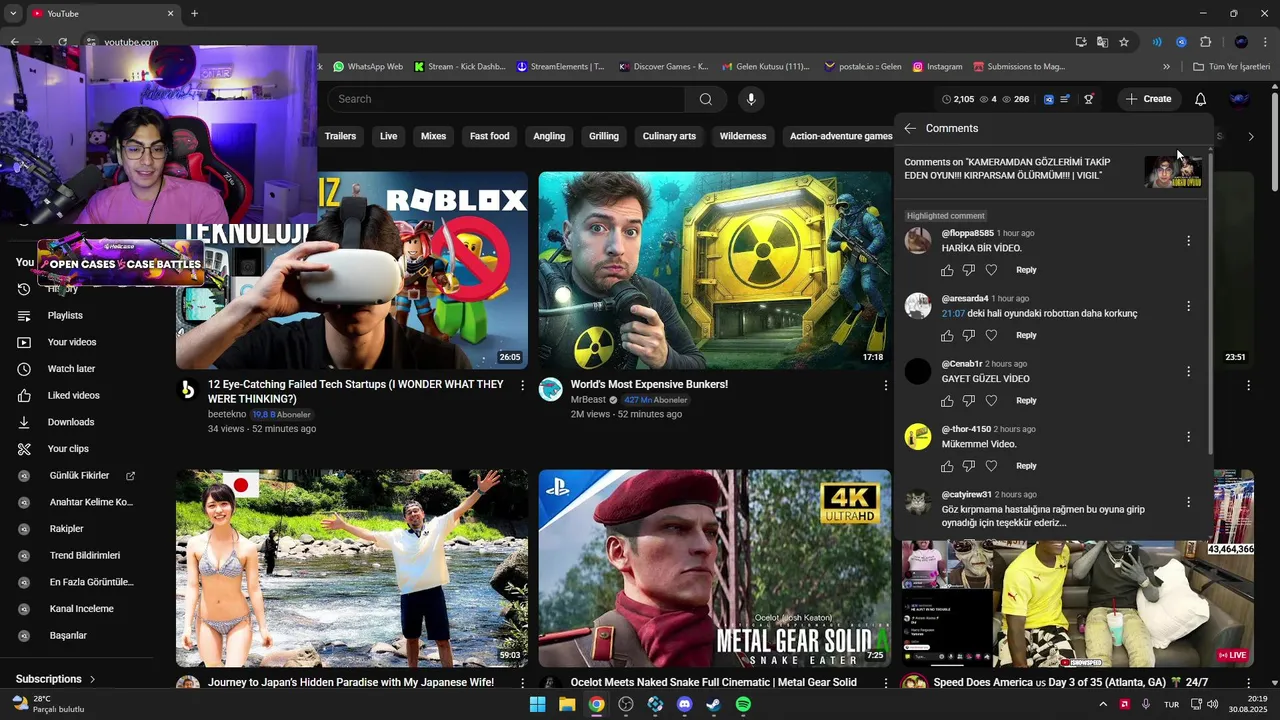This screenshot has width=1280, height=720.
Task: Select the Grilling filter chip
Action: tap(604, 136)
